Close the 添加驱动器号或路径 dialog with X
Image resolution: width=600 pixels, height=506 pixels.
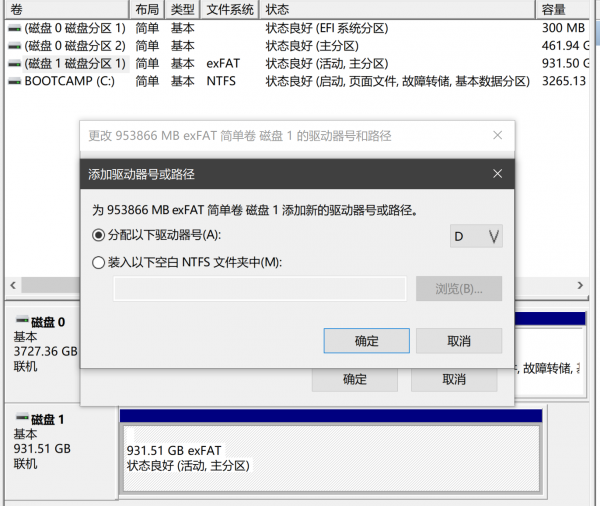(x=497, y=174)
